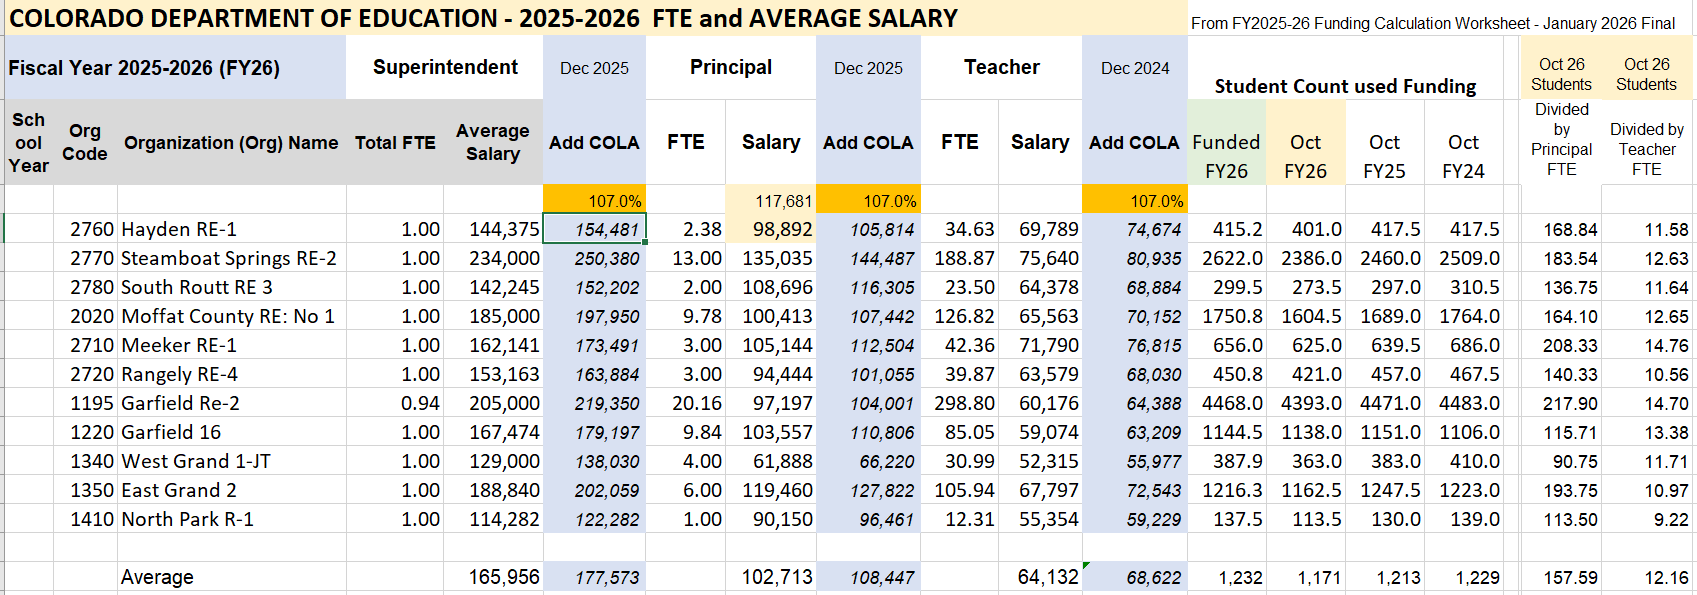This screenshot has width=1697, height=595.
Task: Select East Grand teacher COLA value 72,543
Action: click(x=1135, y=490)
